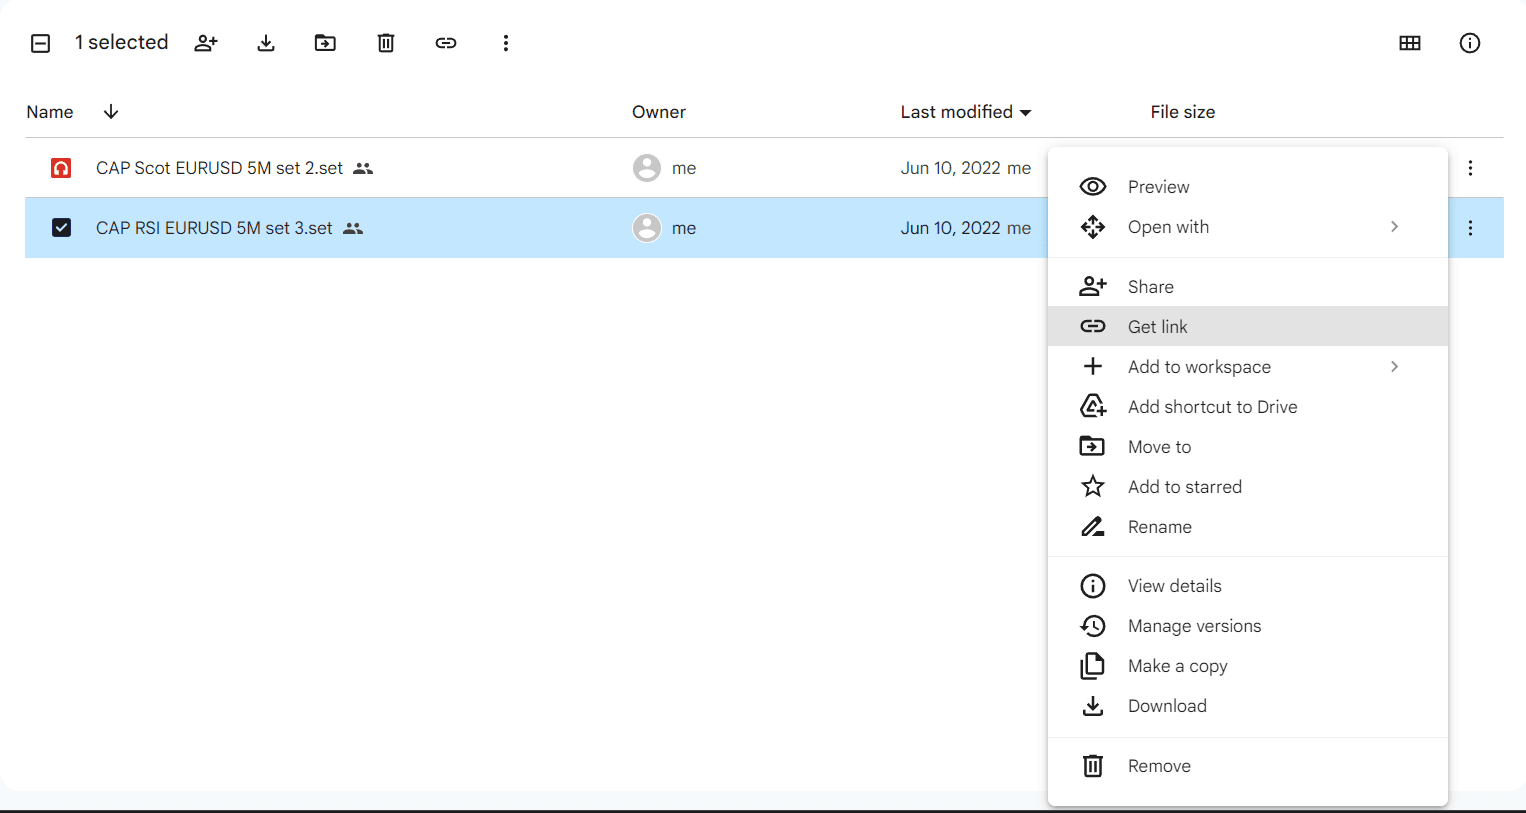Viewport: 1526px width, 813px height.
Task: Uncheck the CAP RSI EURUSD file checkbox
Action: point(61,227)
